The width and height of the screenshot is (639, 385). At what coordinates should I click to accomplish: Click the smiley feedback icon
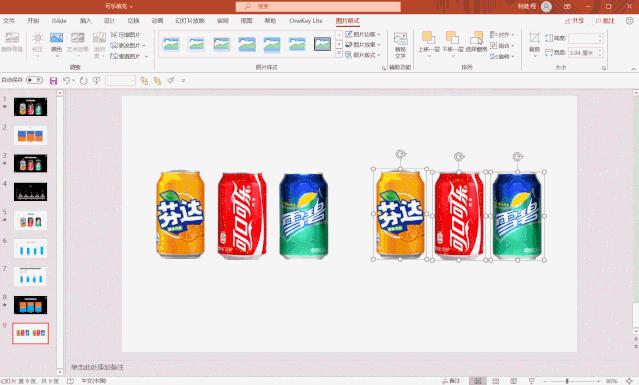(630, 20)
